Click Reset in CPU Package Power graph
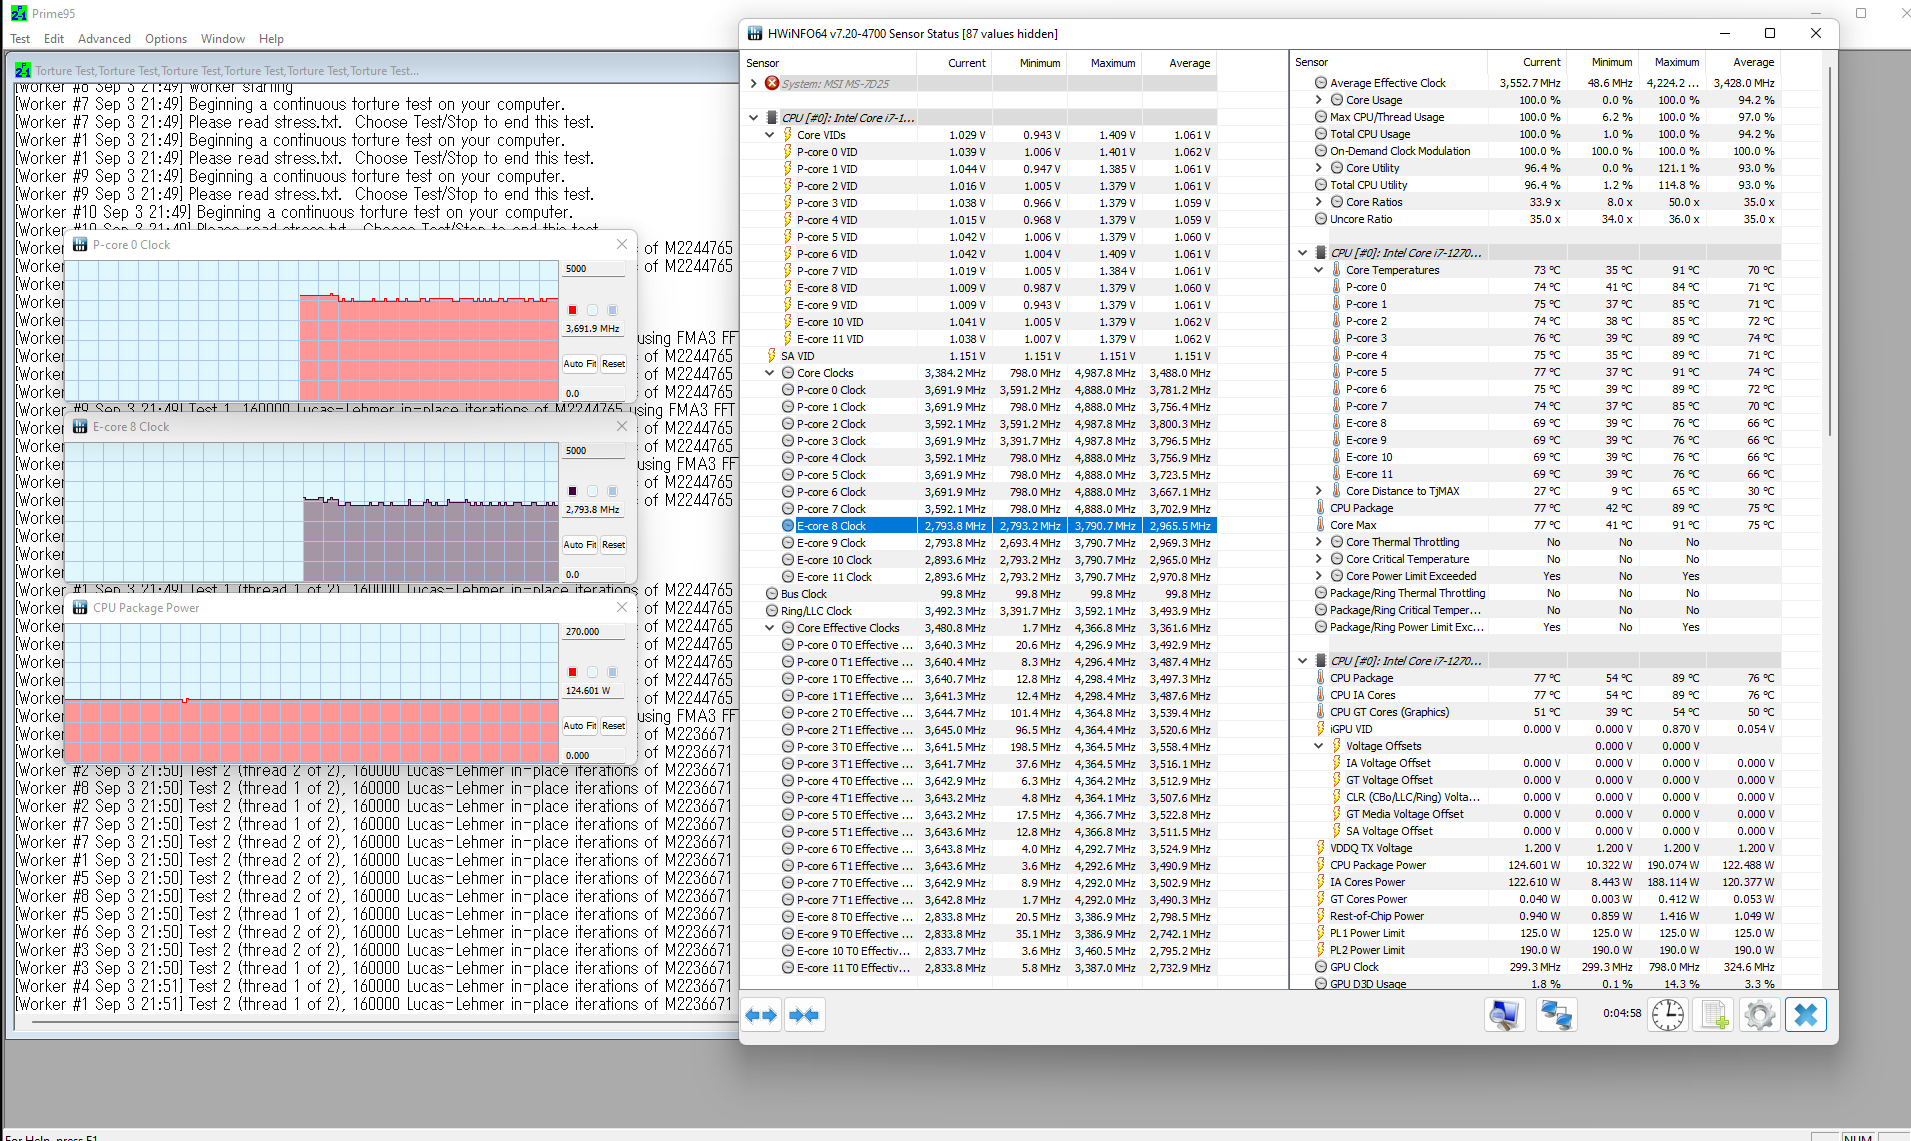This screenshot has height=1141, width=1911. pyautogui.click(x=613, y=726)
